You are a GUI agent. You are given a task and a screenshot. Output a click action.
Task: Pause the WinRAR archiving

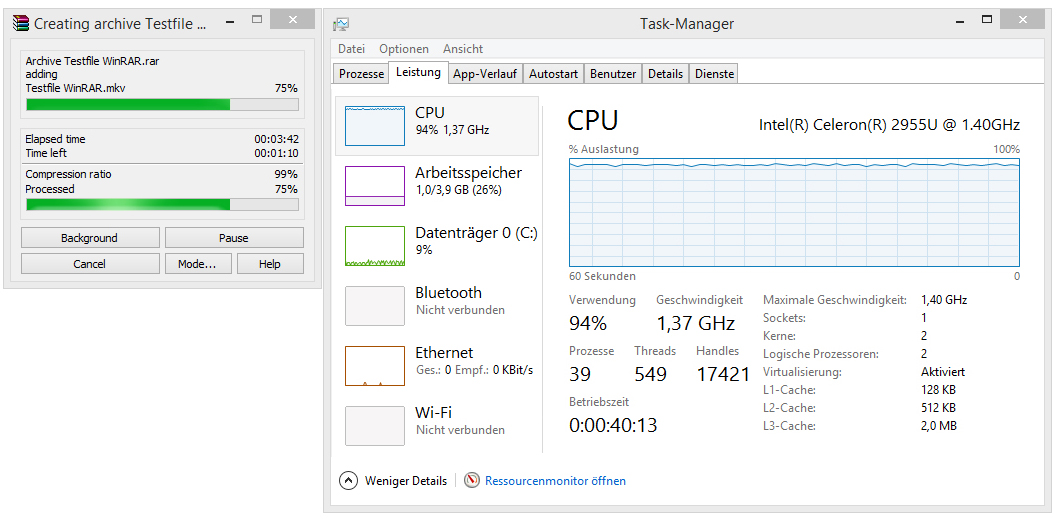pyautogui.click(x=234, y=238)
